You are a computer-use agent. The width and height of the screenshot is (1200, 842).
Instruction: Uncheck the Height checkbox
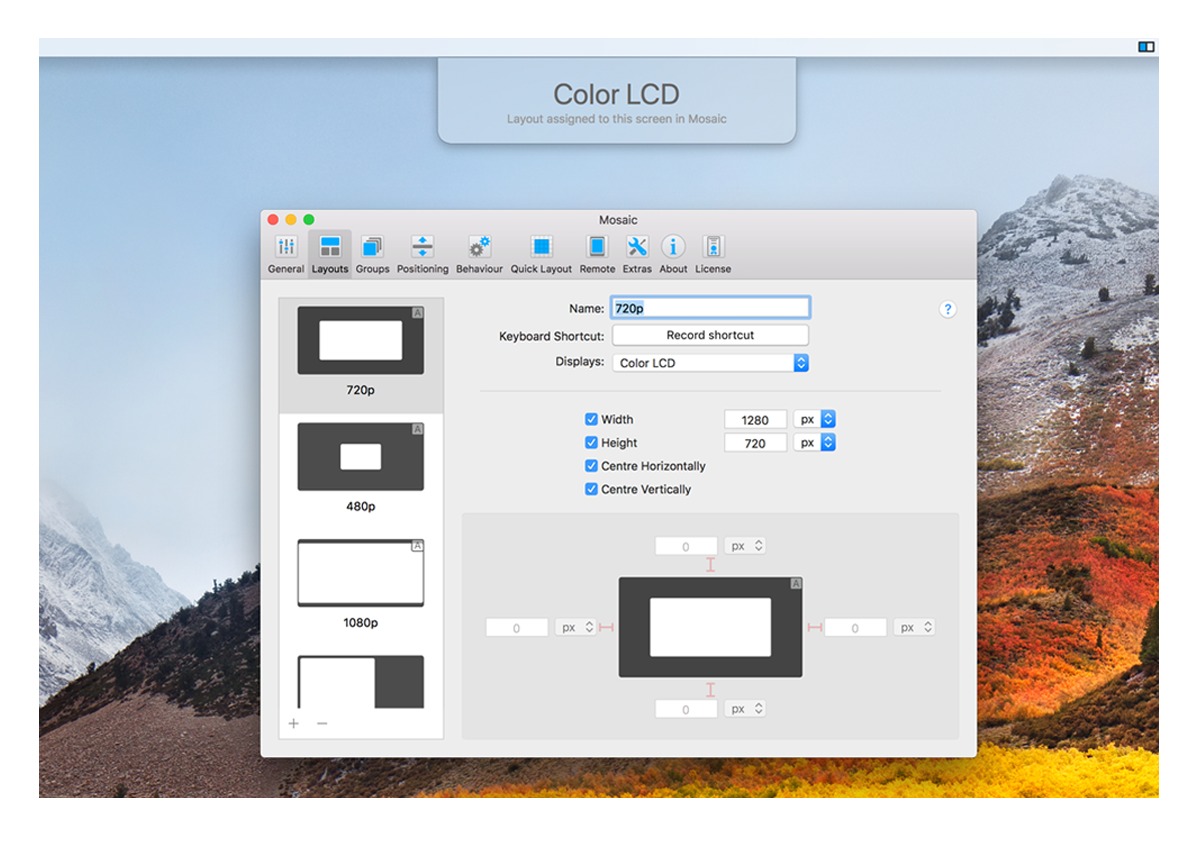coord(591,442)
